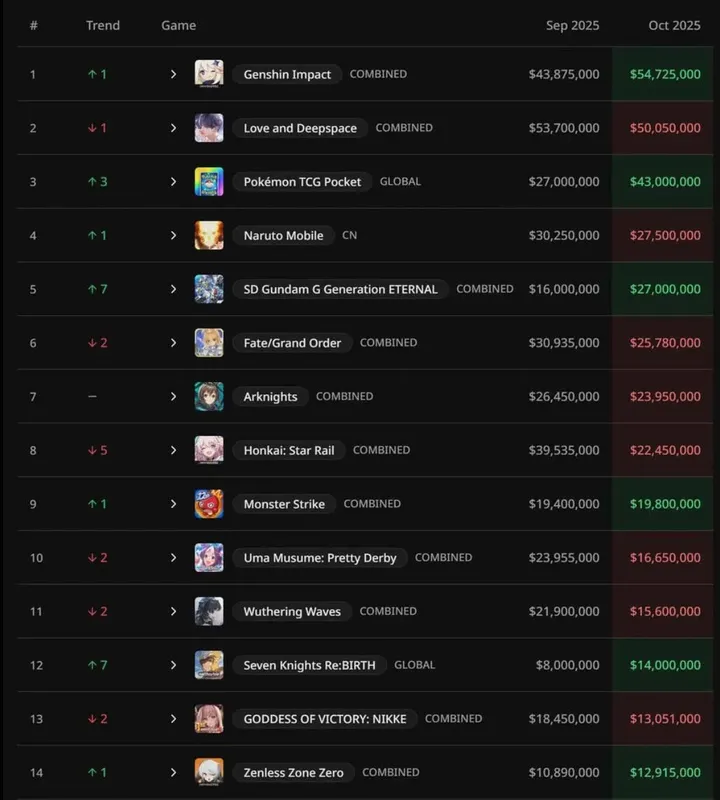Screen dimensions: 720x800
Task: Click the Monster Strike game icon
Action: click(209, 504)
